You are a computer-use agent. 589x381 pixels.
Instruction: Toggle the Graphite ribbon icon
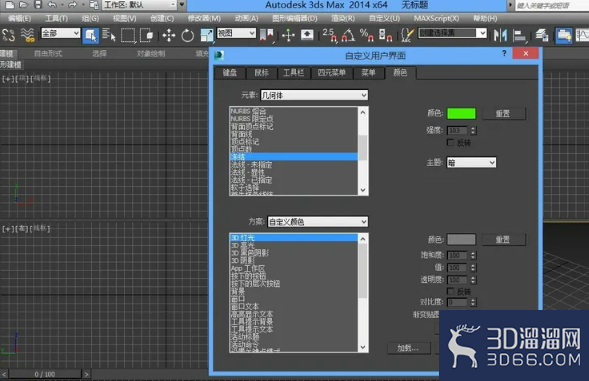click(564, 36)
